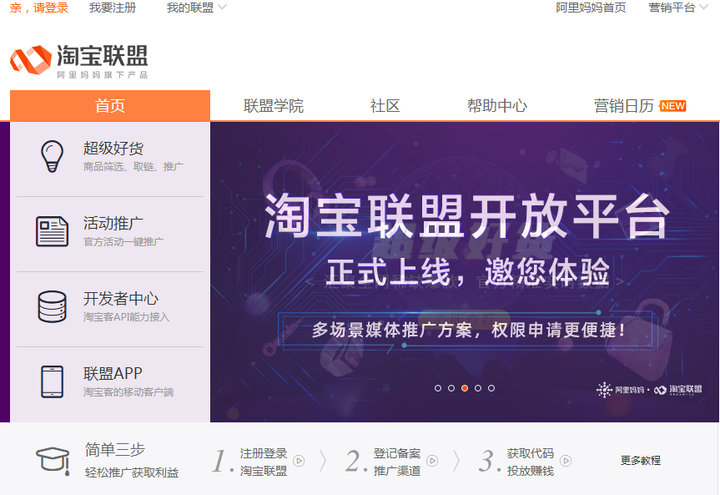Select the fourth banner carousel dot
Viewport: 720px width, 495px height.
[x=478, y=388]
